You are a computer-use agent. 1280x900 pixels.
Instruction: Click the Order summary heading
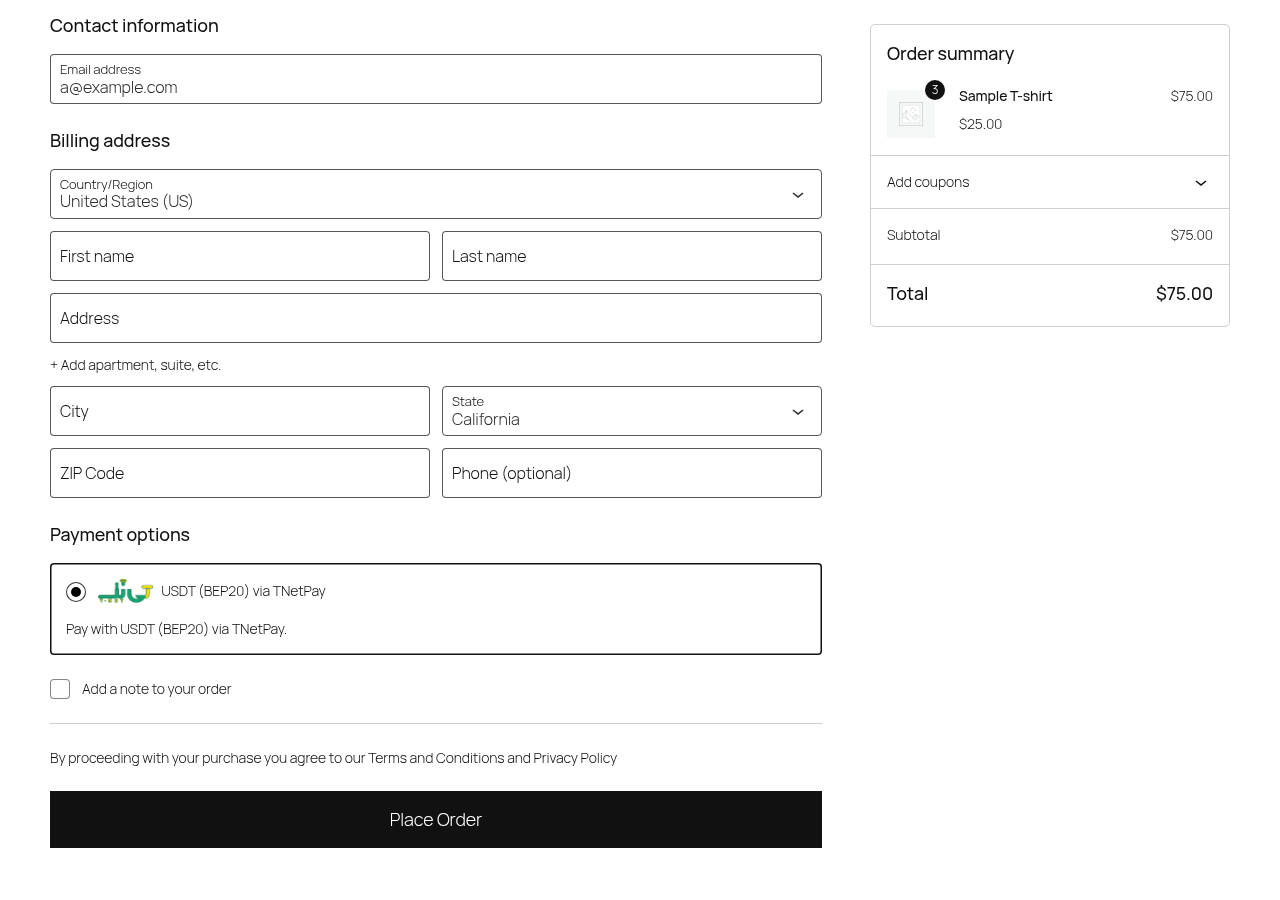point(950,54)
